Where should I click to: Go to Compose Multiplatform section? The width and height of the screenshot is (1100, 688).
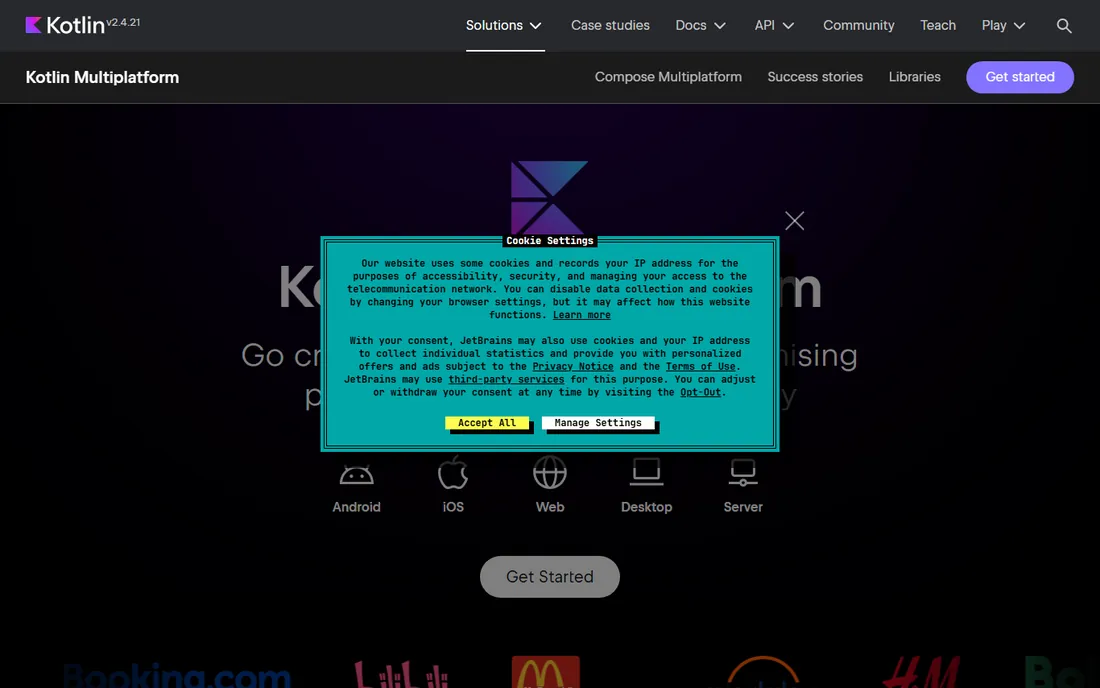(668, 77)
